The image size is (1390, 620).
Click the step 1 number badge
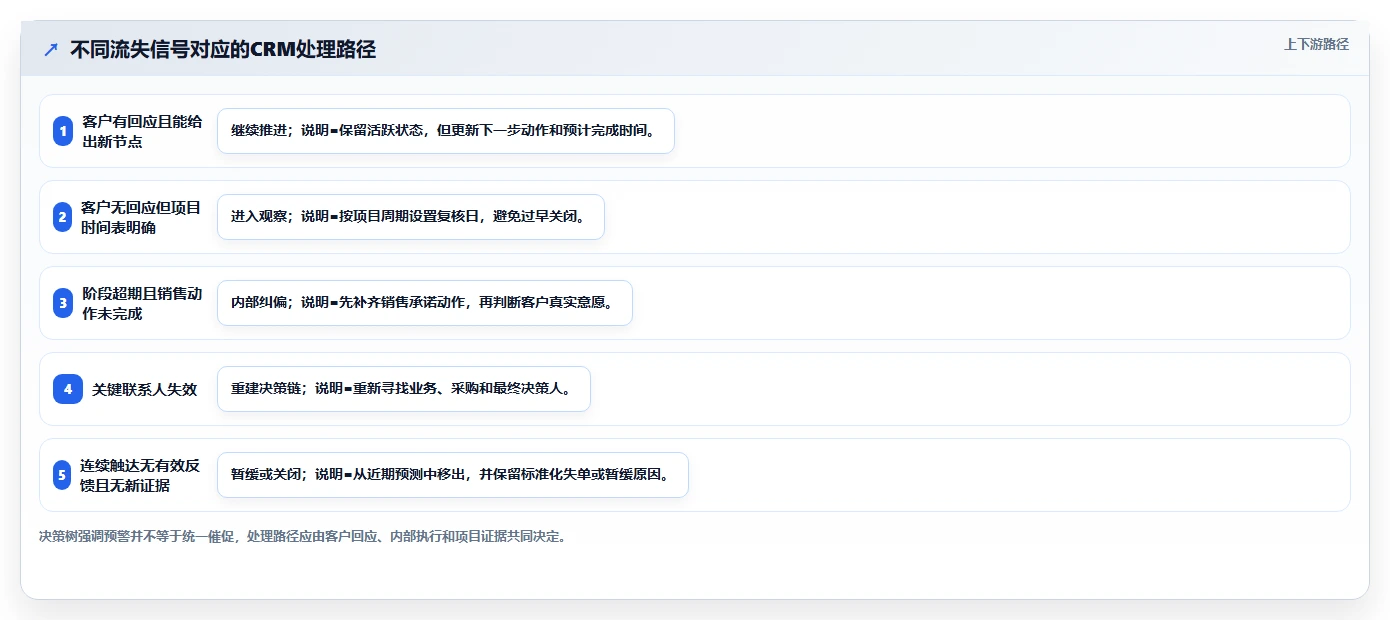click(63, 131)
